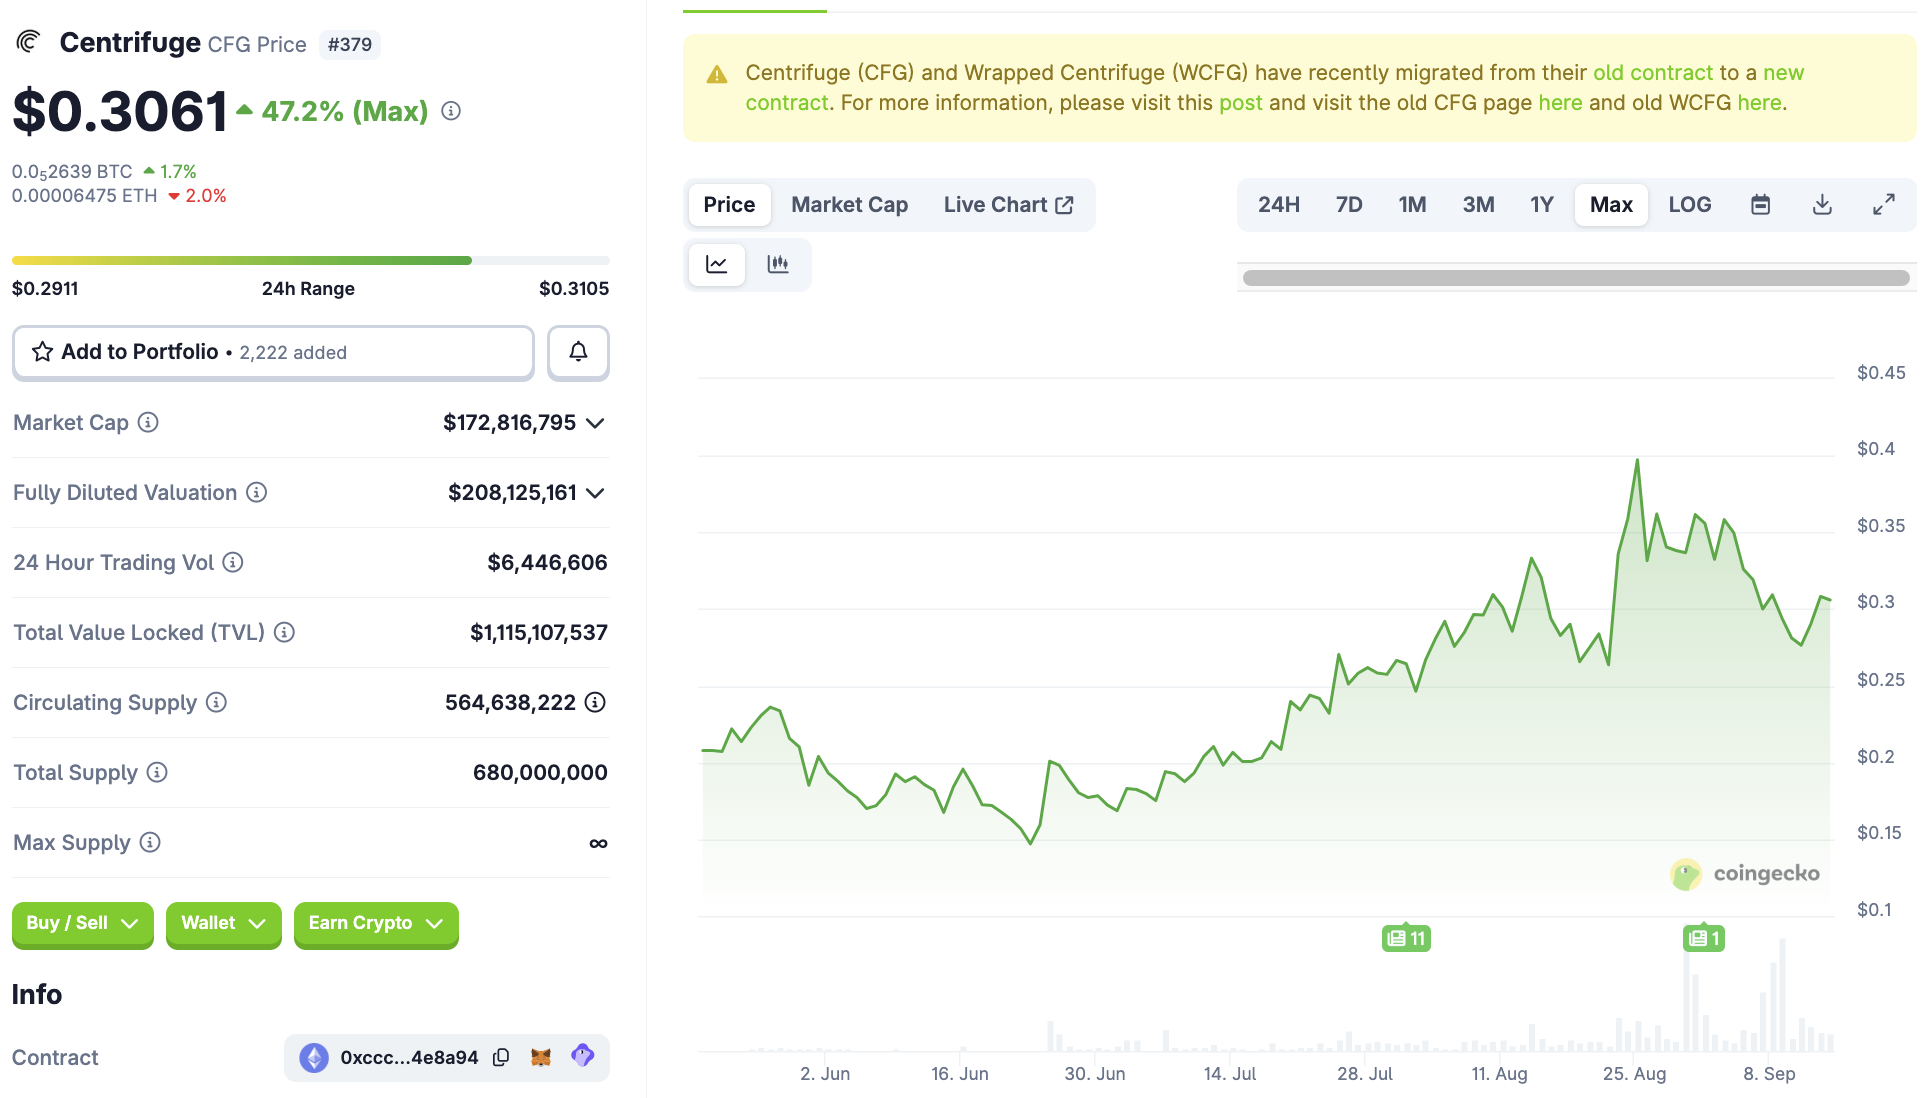
Task: Show Market Cap info icon
Action: click(148, 422)
